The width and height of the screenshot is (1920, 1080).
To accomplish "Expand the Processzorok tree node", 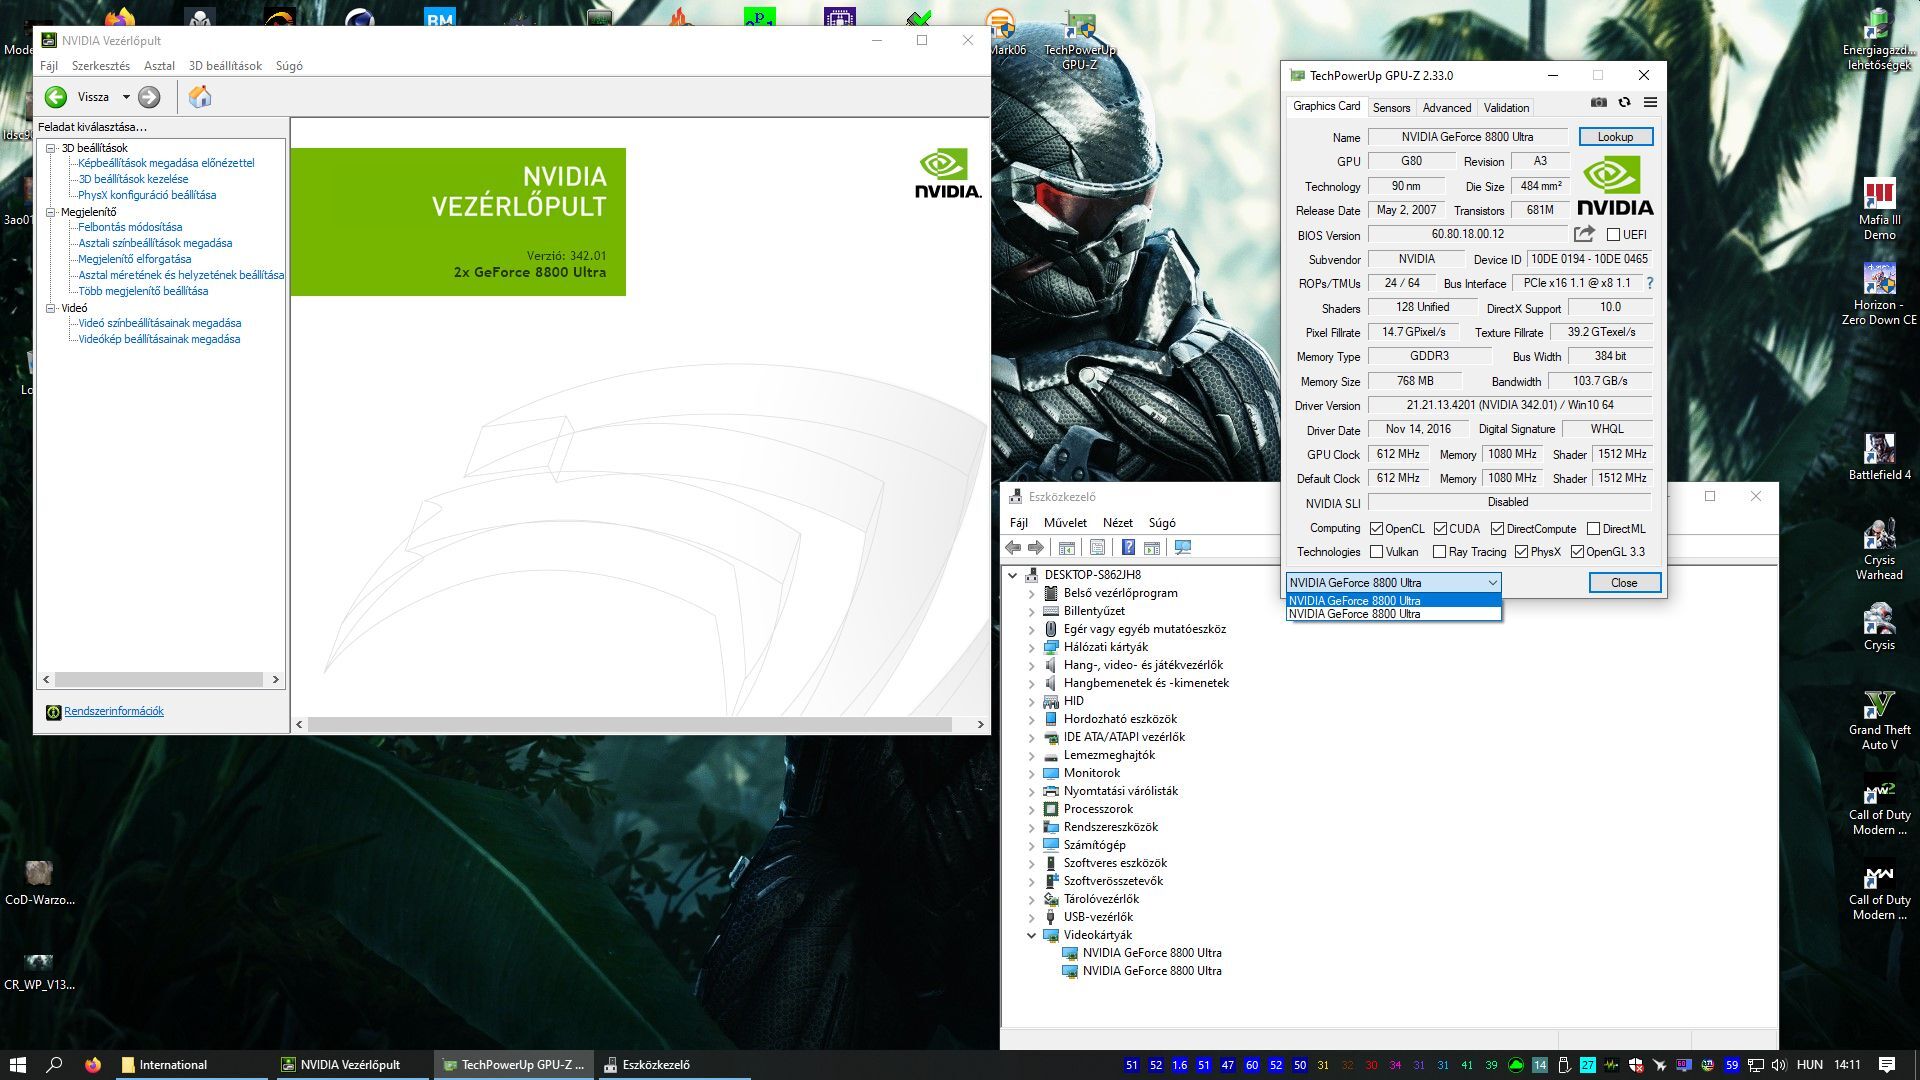I will pos(1032,809).
